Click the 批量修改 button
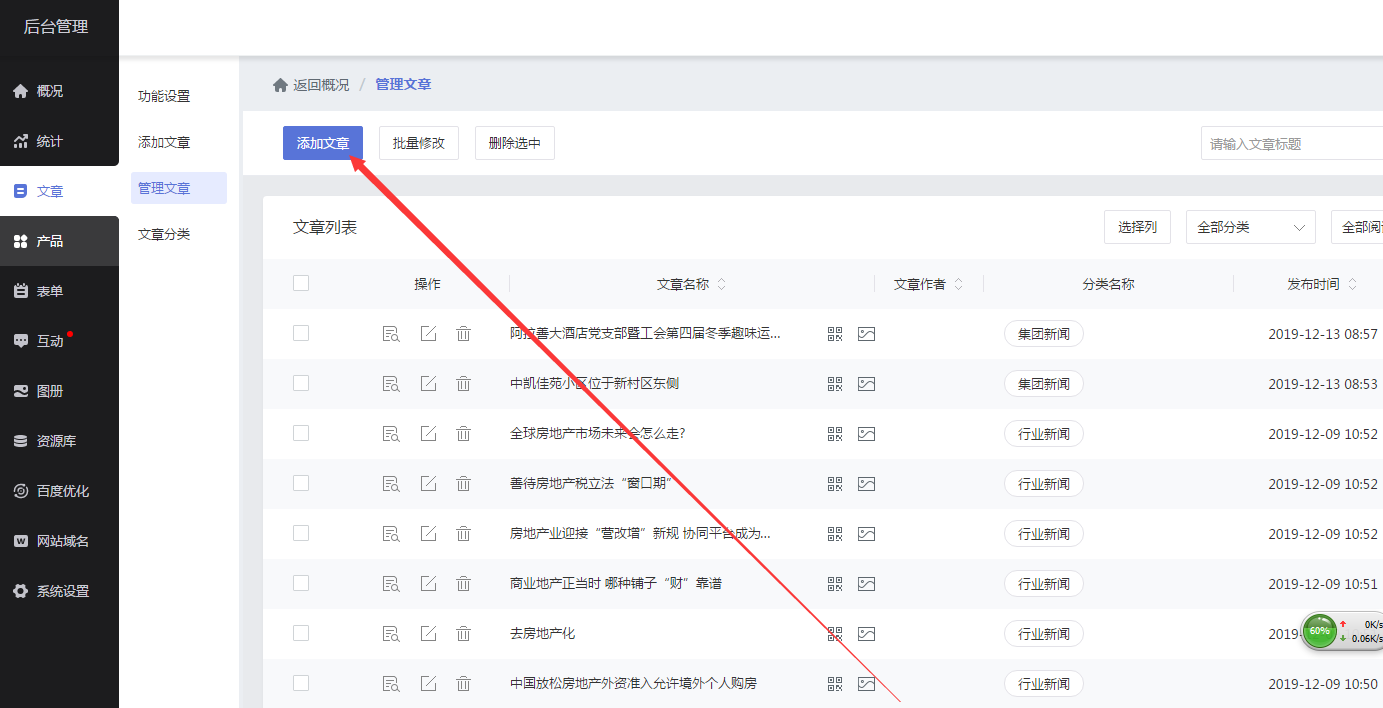1383x708 pixels. 418,143
